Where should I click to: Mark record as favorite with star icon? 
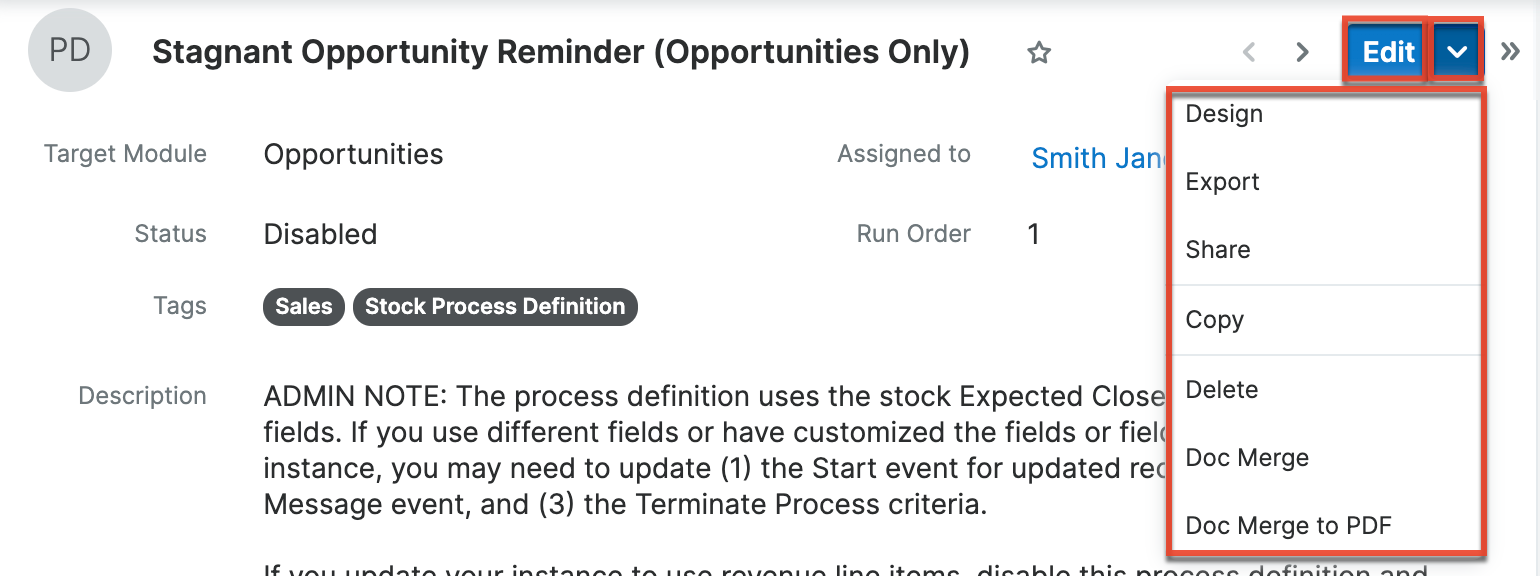(1039, 53)
